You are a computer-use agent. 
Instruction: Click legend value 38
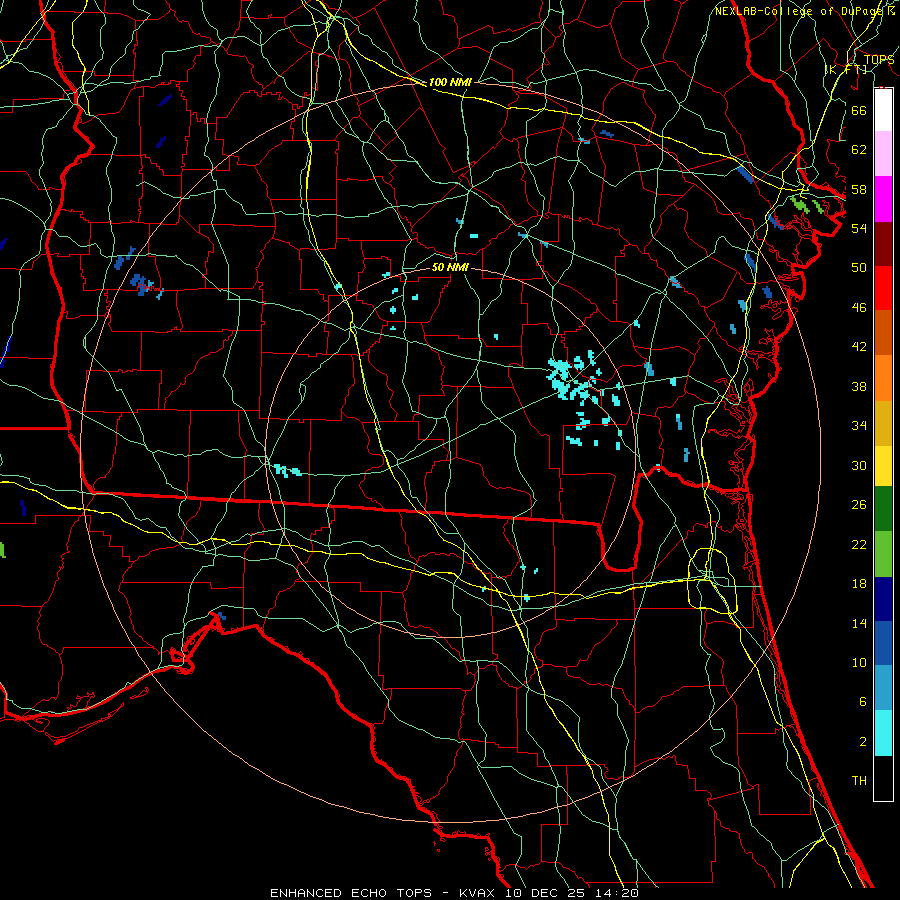click(859, 386)
